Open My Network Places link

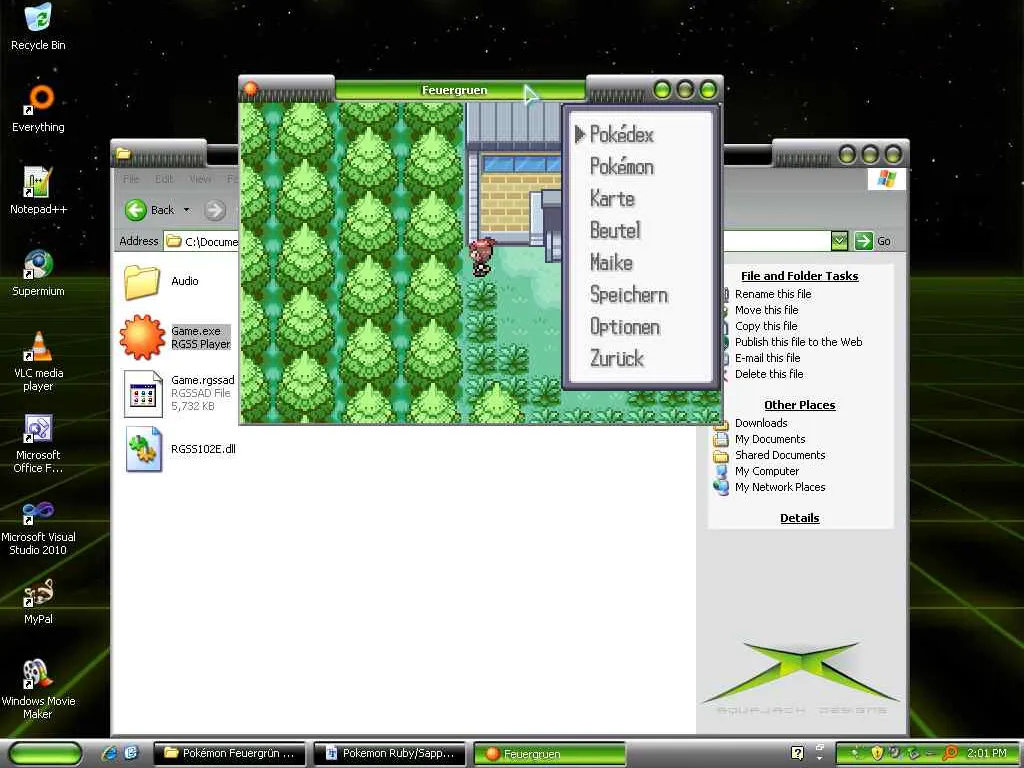tap(780, 487)
